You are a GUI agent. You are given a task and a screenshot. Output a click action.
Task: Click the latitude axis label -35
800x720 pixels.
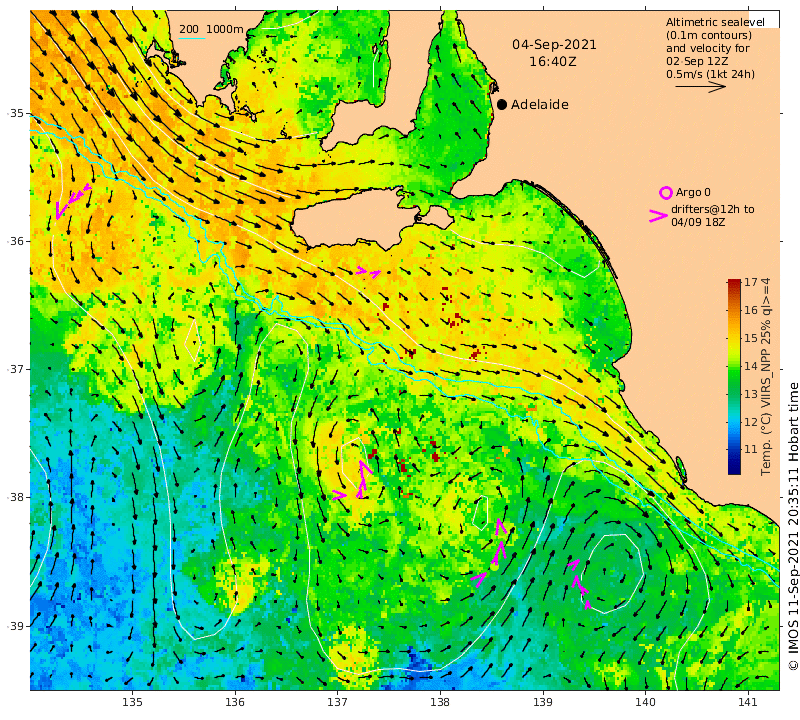(16, 113)
